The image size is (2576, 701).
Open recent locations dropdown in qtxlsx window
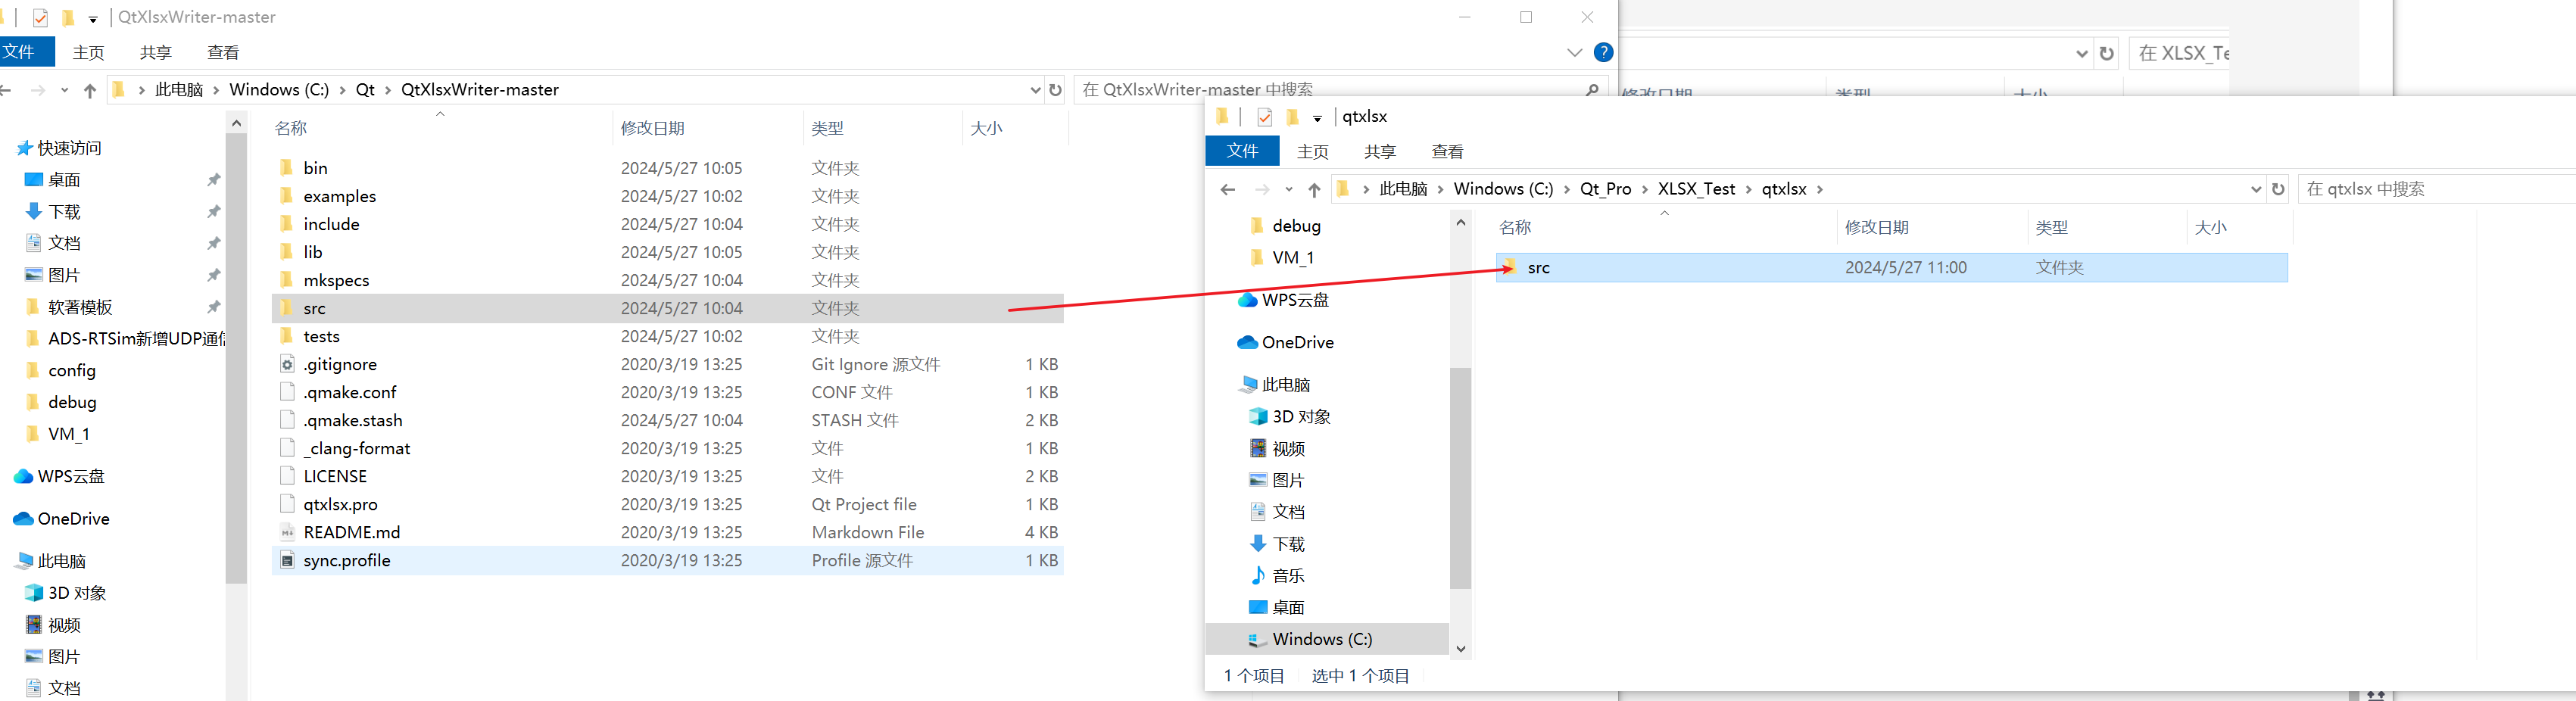pos(1289,189)
